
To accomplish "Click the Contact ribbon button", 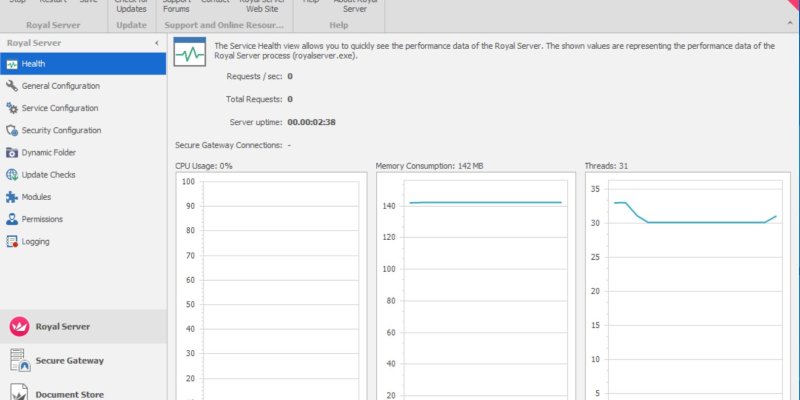I will [214, 3].
